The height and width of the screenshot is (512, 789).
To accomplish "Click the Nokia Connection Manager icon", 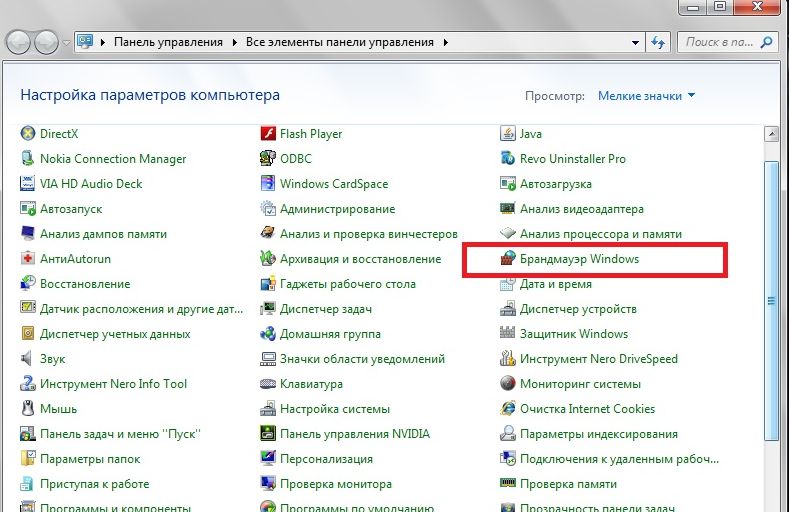I will [x=28, y=158].
